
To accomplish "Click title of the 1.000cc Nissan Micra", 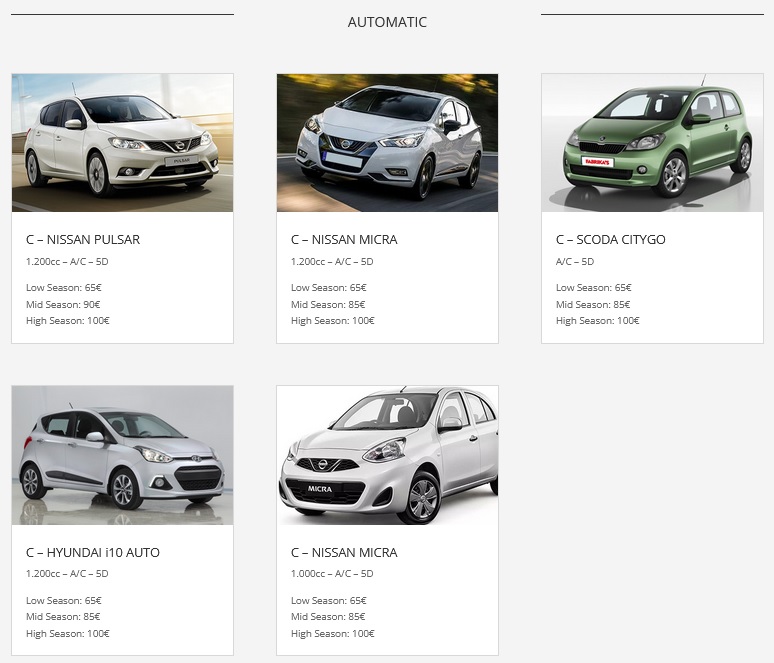I will tap(344, 553).
